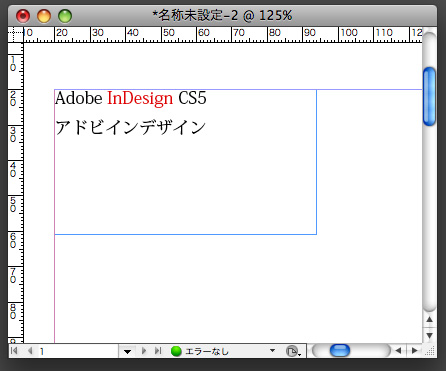
Task: Click the アドビインデザイン text line
Action: pos(131,128)
